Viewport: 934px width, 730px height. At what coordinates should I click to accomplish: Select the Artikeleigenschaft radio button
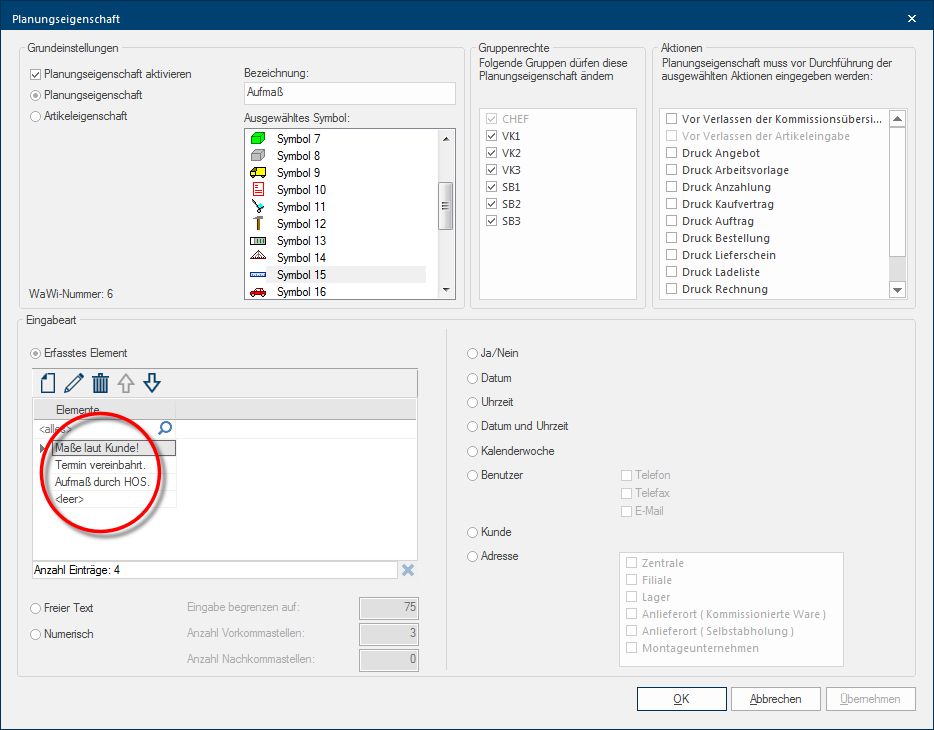click(x=37, y=116)
